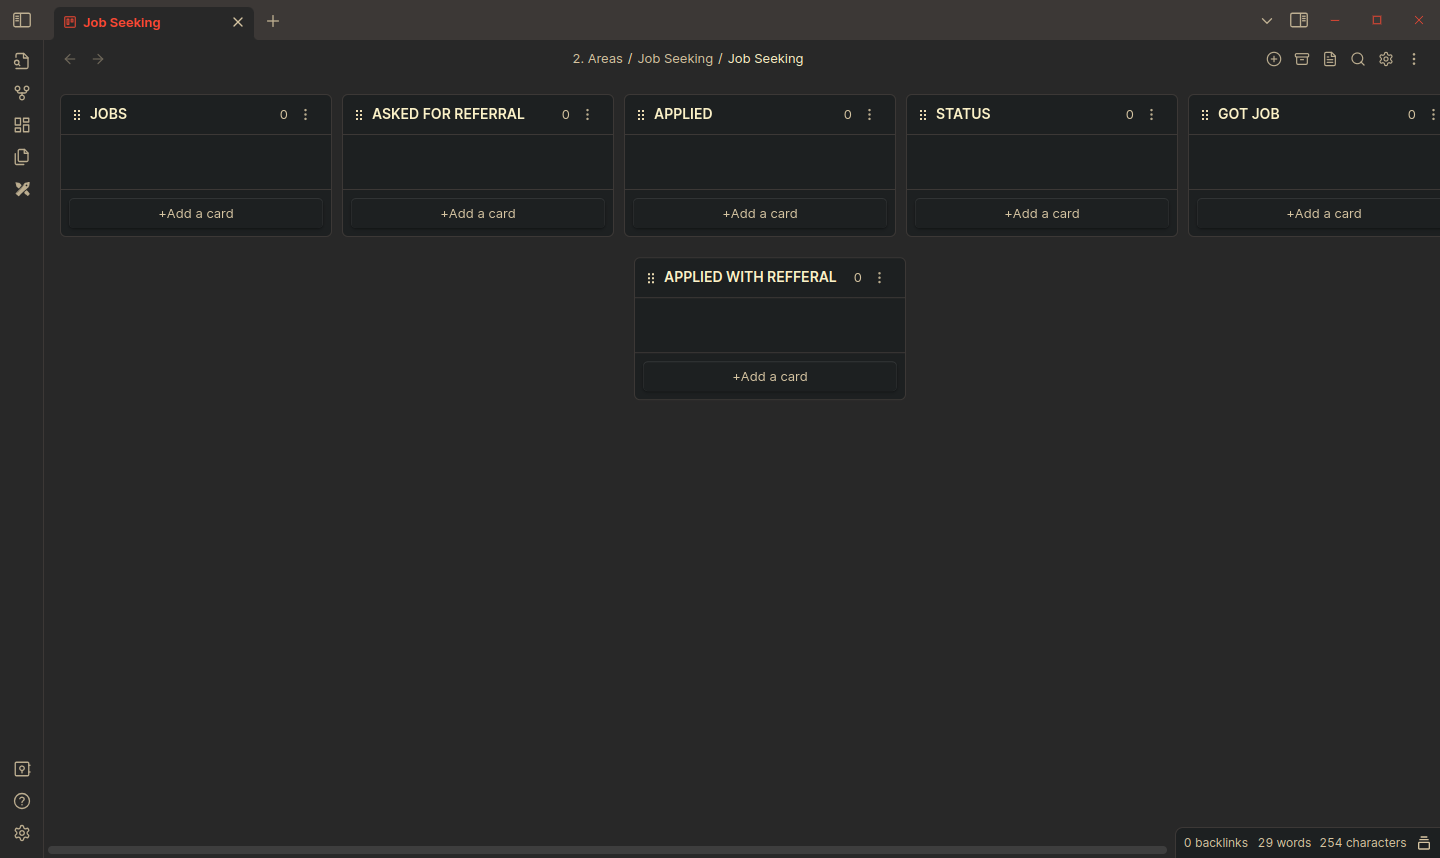The image size is (1440, 858).
Task: Grab the ASKED FOR REFERRAL drag handle
Action: tap(359, 115)
